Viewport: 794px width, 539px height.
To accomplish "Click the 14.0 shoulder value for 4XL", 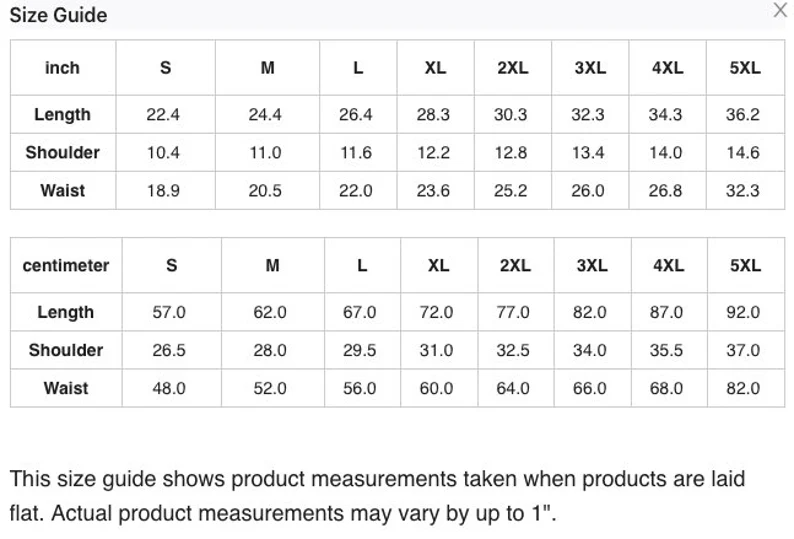I will [665, 153].
